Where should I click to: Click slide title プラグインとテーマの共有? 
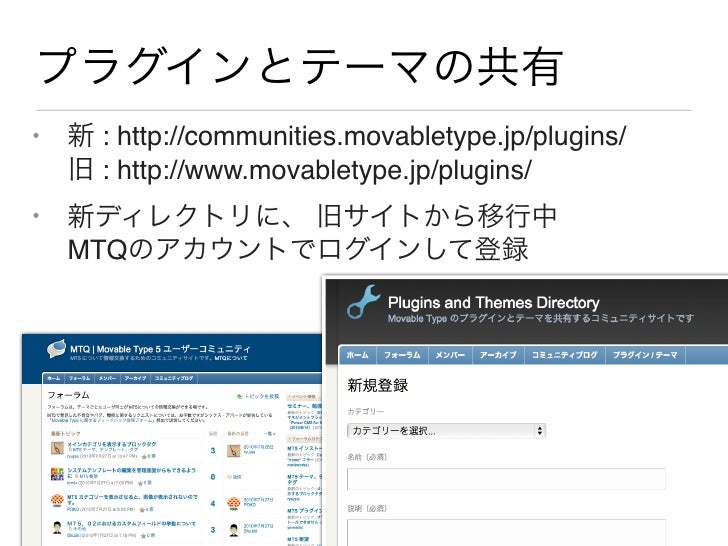click(x=301, y=67)
